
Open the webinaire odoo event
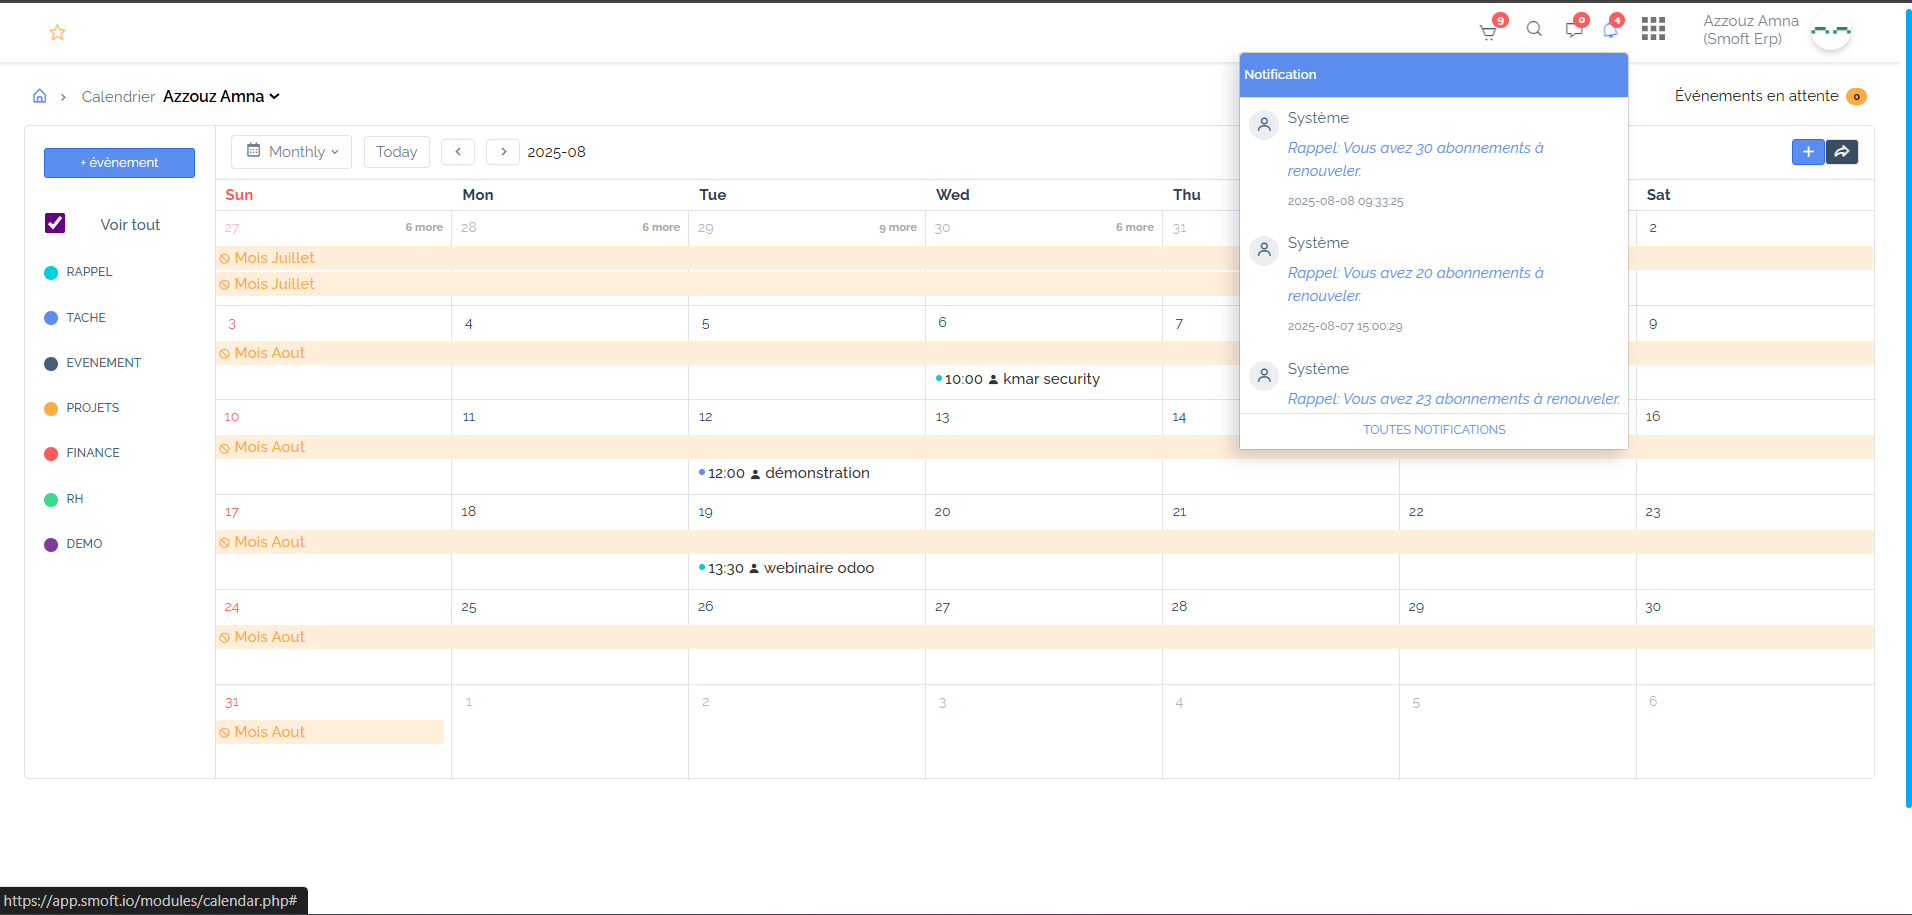click(x=786, y=568)
